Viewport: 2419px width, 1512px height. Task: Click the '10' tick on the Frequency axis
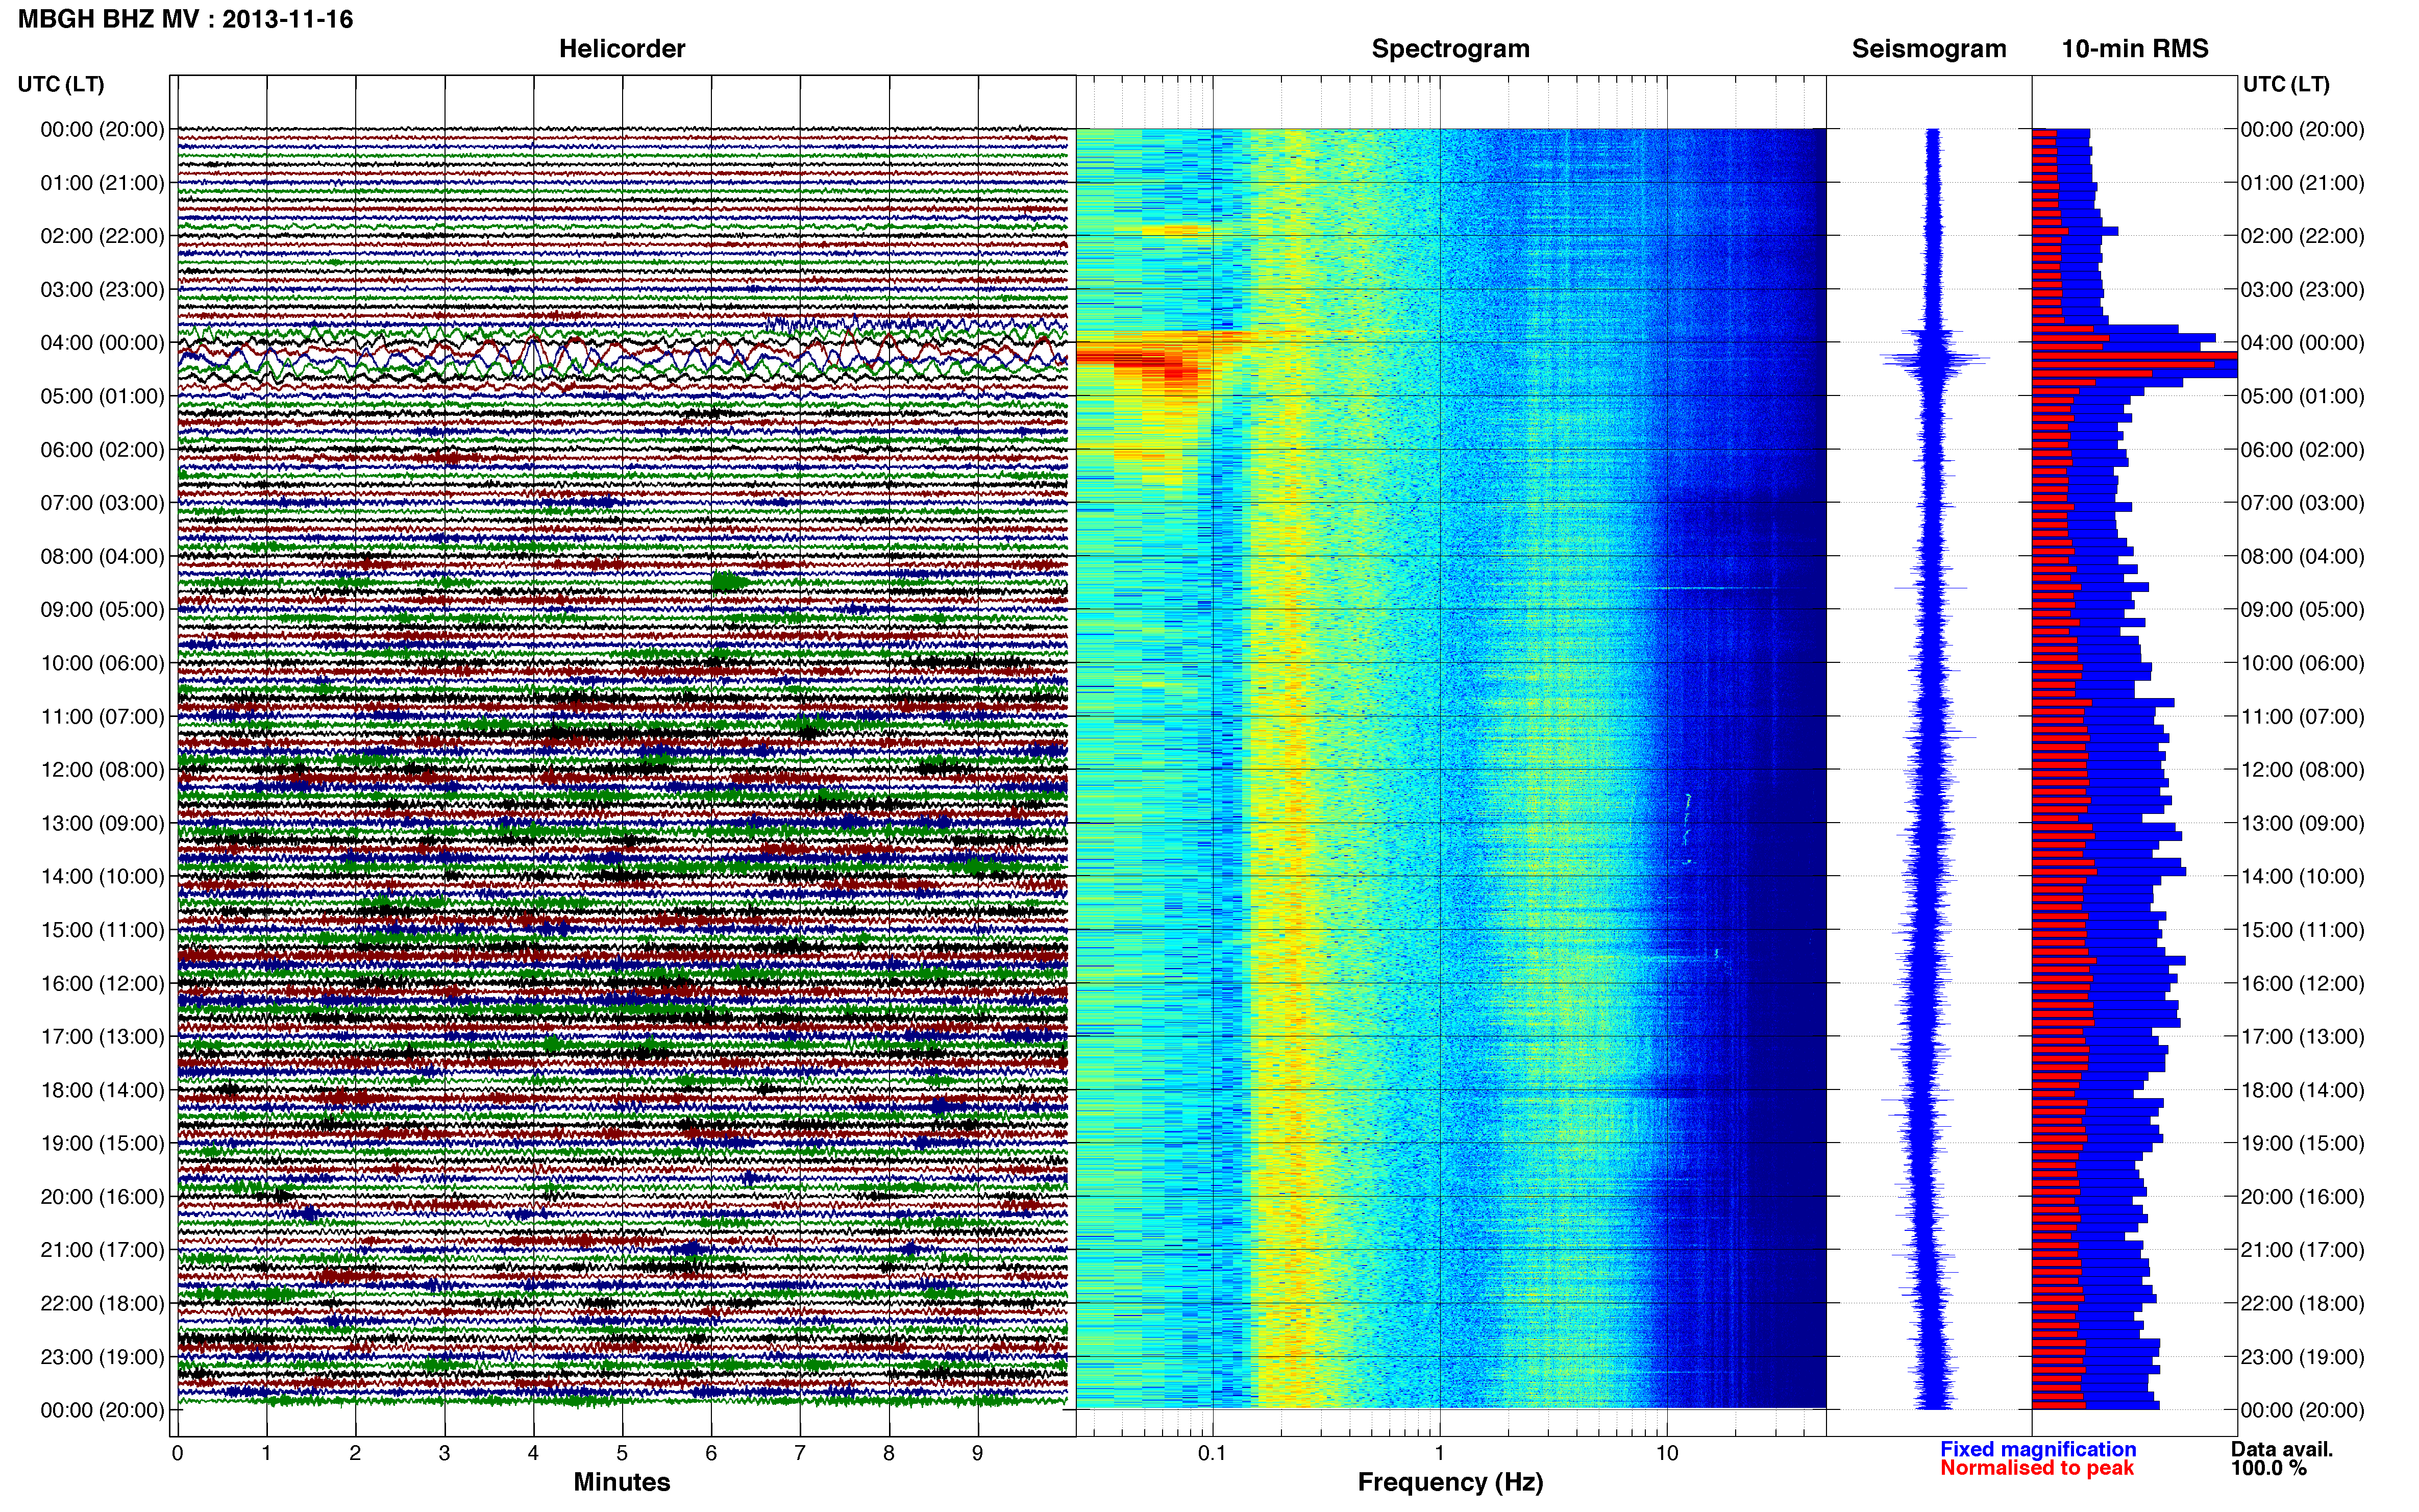click(x=1667, y=1454)
